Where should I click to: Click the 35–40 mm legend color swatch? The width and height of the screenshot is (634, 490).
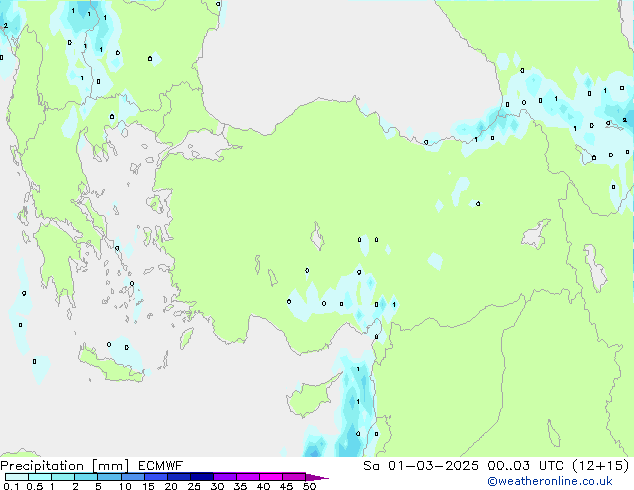[248, 477]
